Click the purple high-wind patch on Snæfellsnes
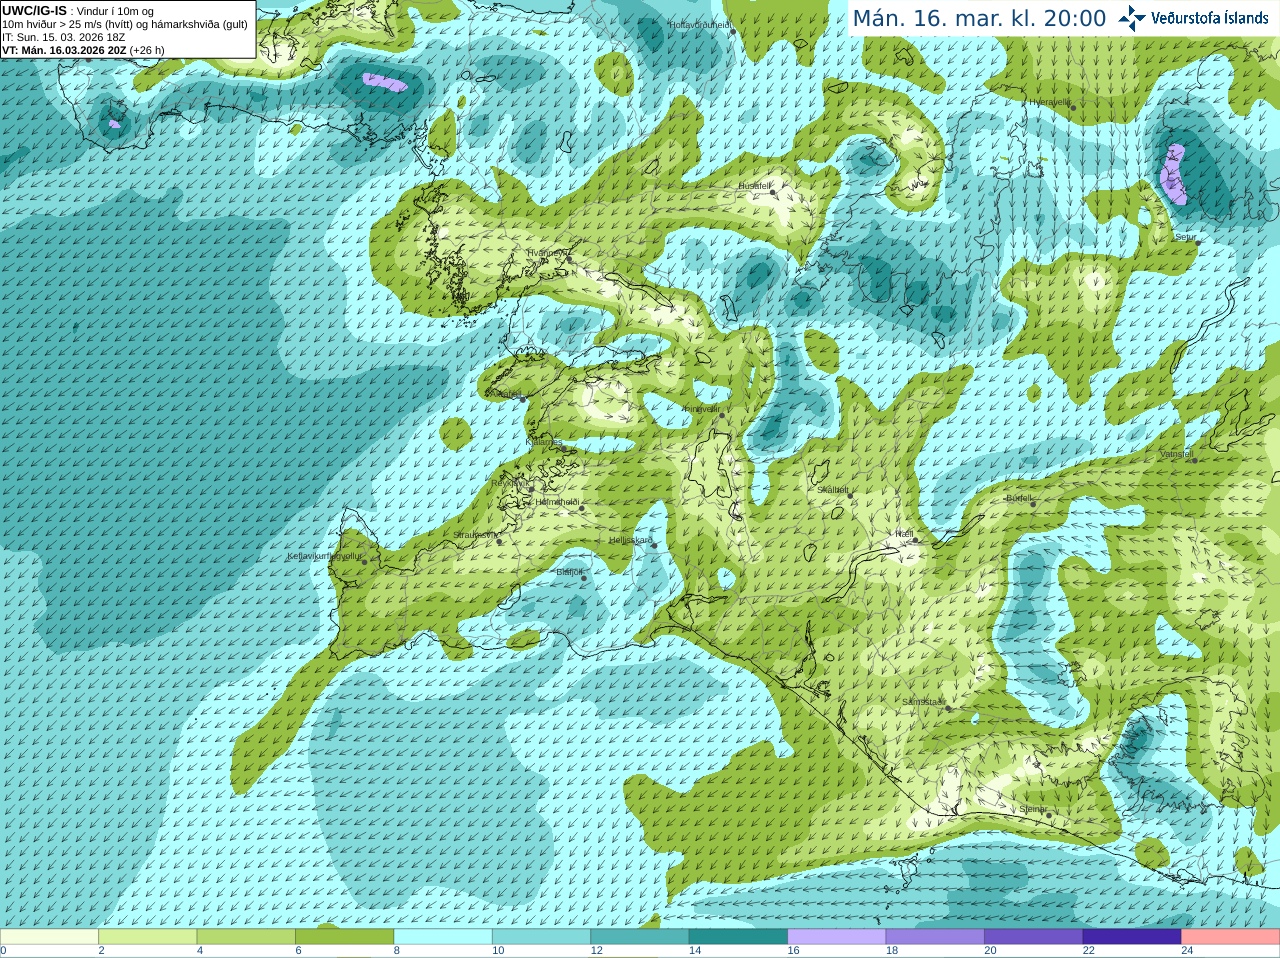The height and width of the screenshot is (958, 1280). pos(385,82)
